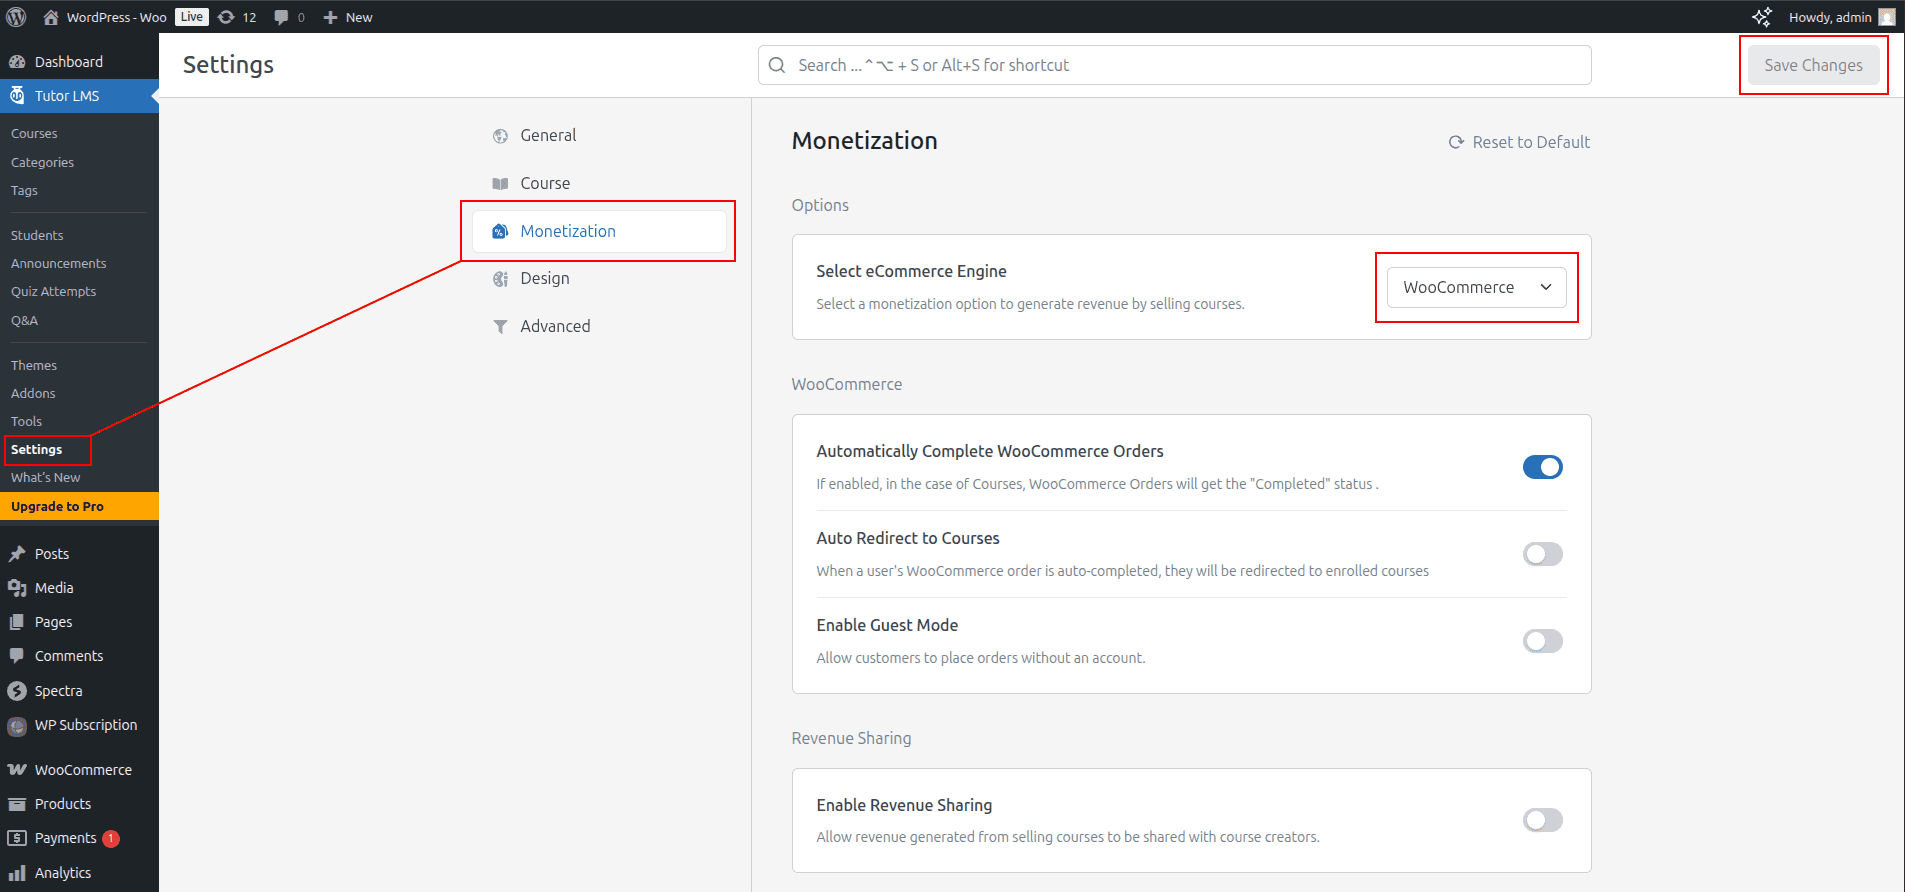Open the eCommerce Engine WooCommerce dropdown
This screenshot has width=1905, height=892.
(1476, 288)
